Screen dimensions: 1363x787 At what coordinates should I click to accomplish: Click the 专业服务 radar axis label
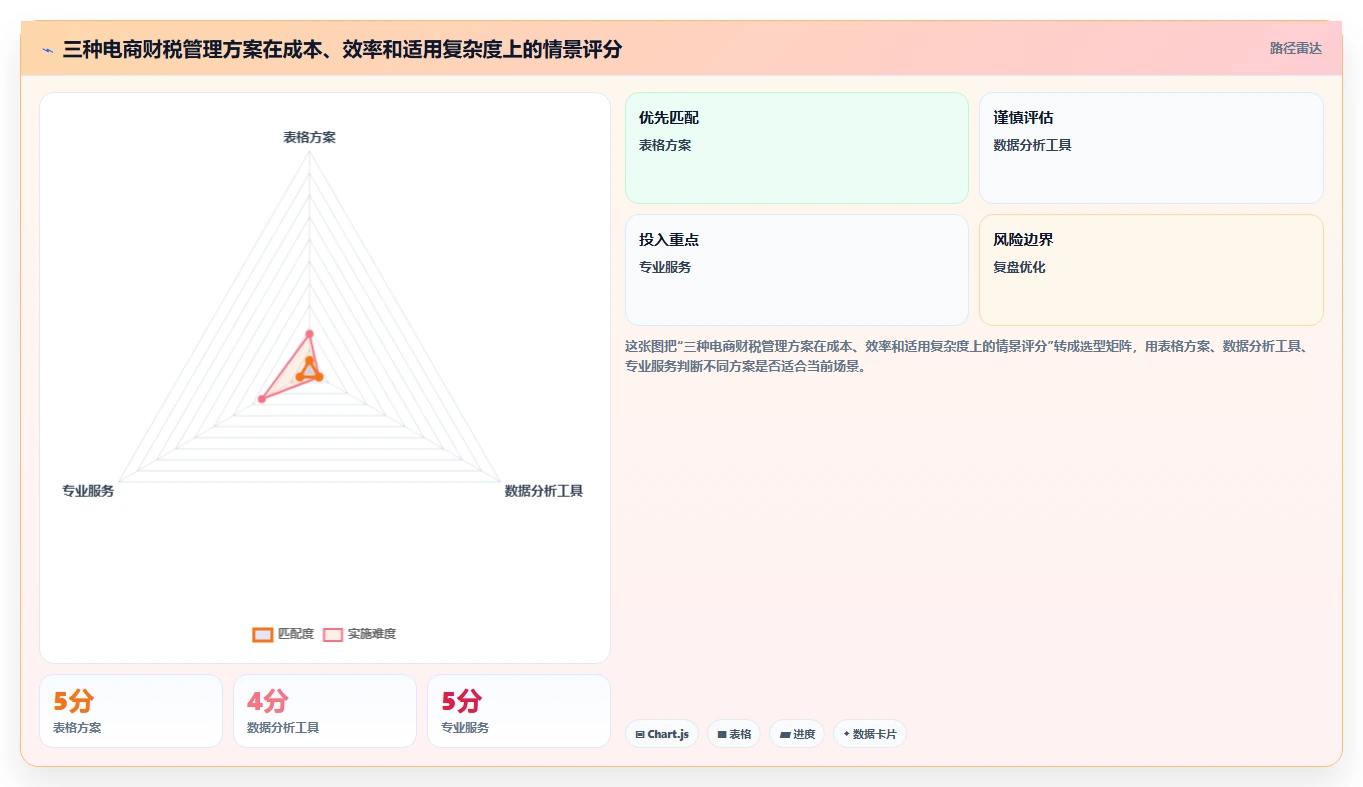pyautogui.click(x=88, y=491)
